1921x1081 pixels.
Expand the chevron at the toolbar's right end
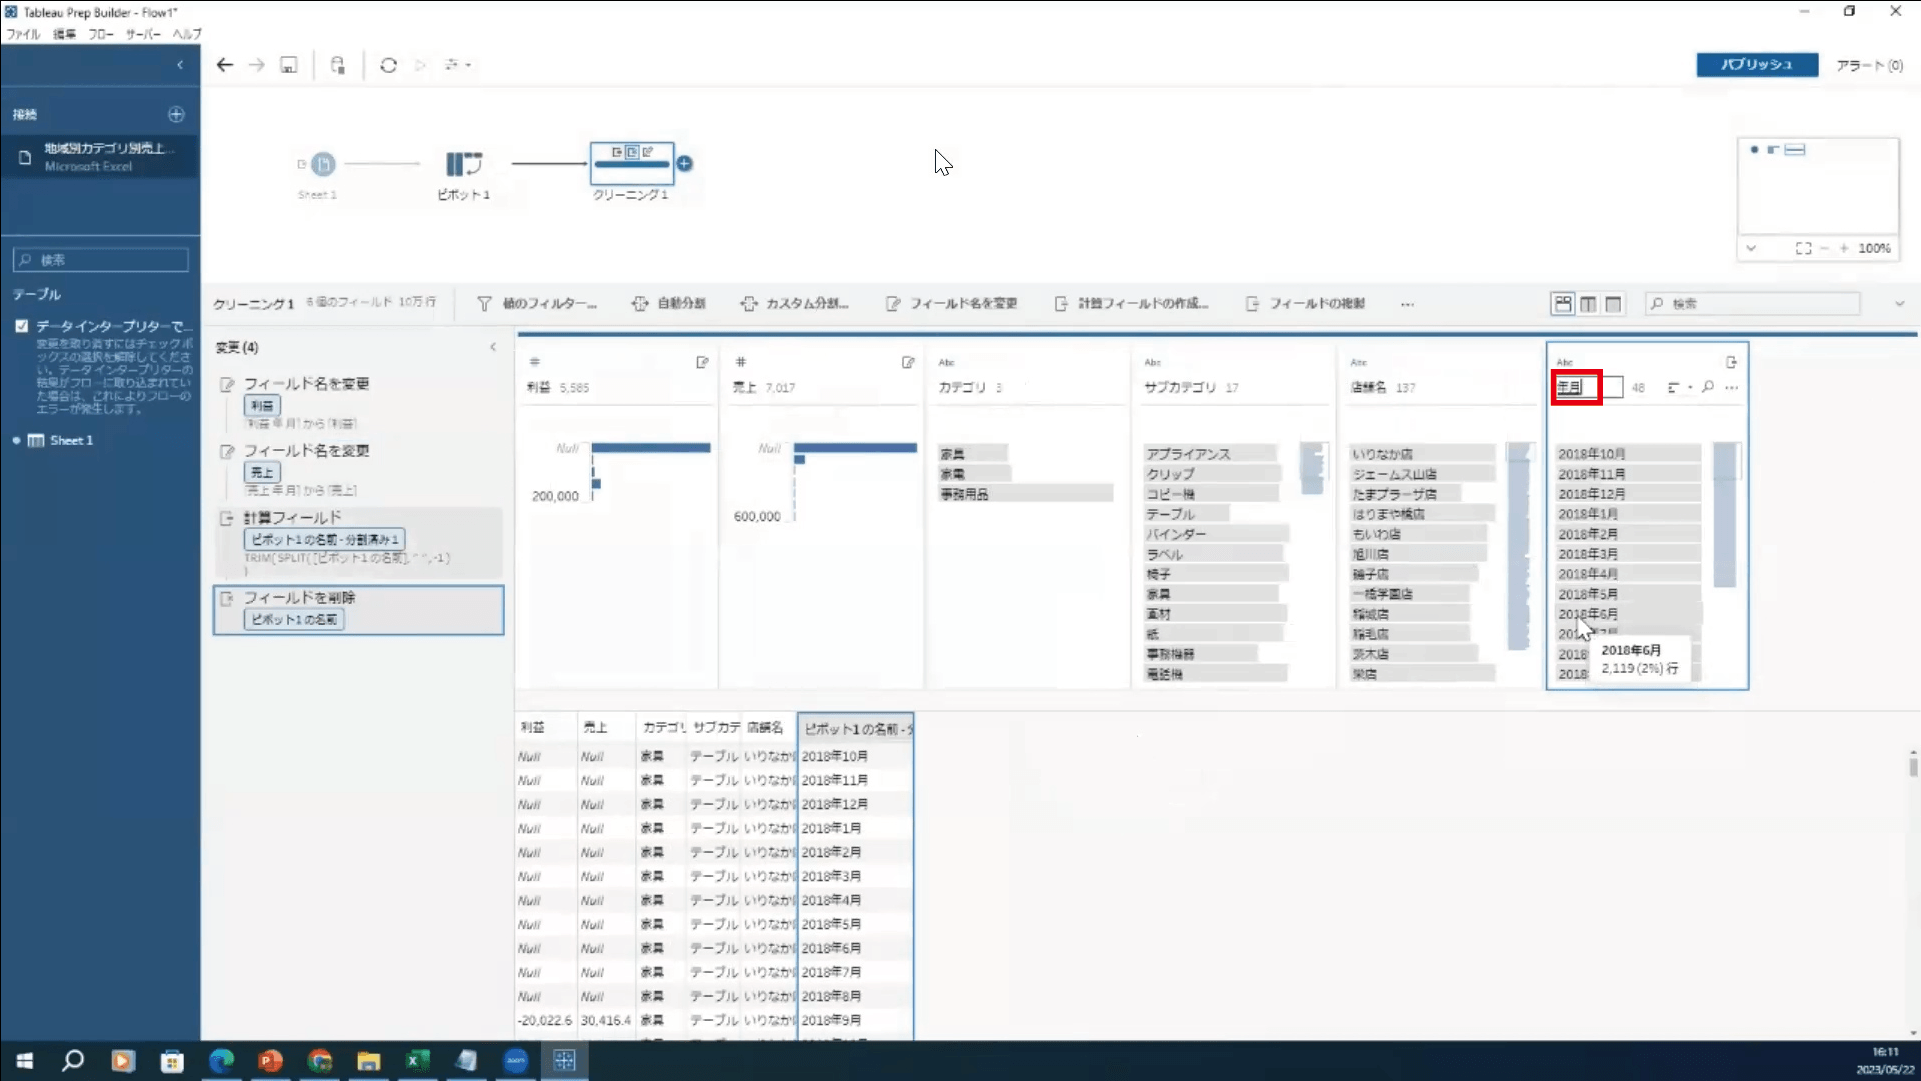click(1899, 303)
